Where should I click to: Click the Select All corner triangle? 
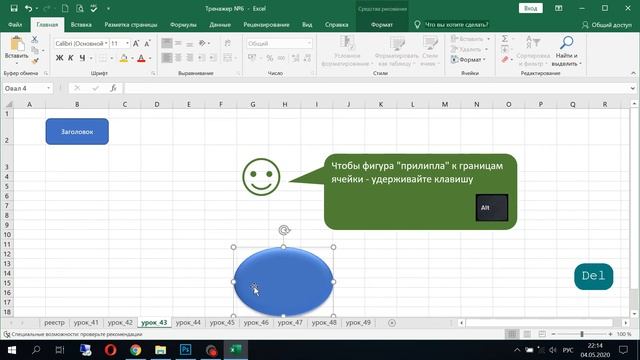(x=9, y=104)
